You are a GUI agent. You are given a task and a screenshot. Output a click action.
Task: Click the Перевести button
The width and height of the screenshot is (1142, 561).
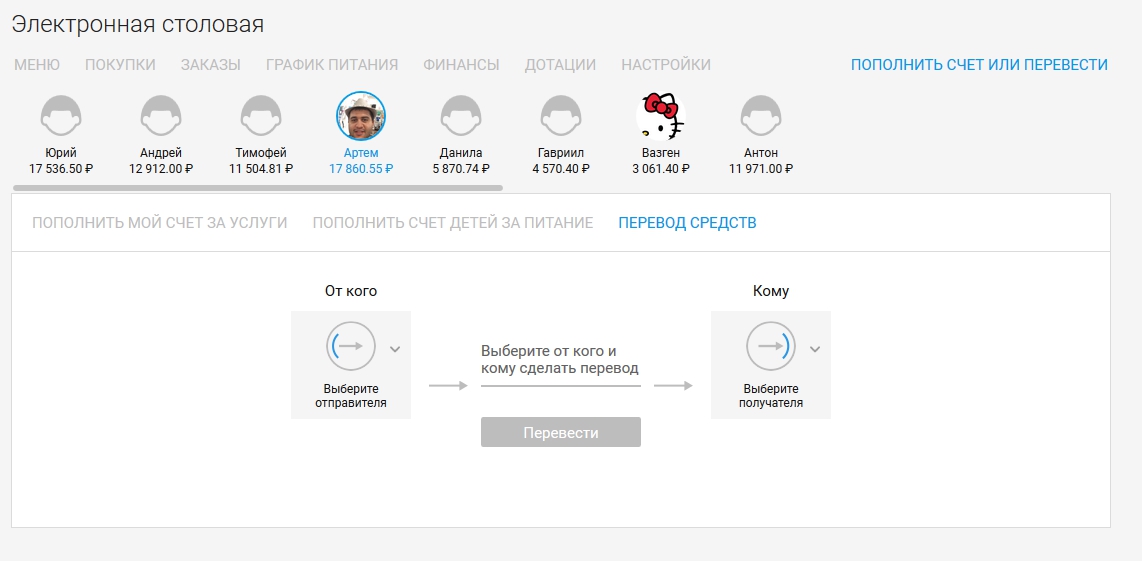[561, 432]
